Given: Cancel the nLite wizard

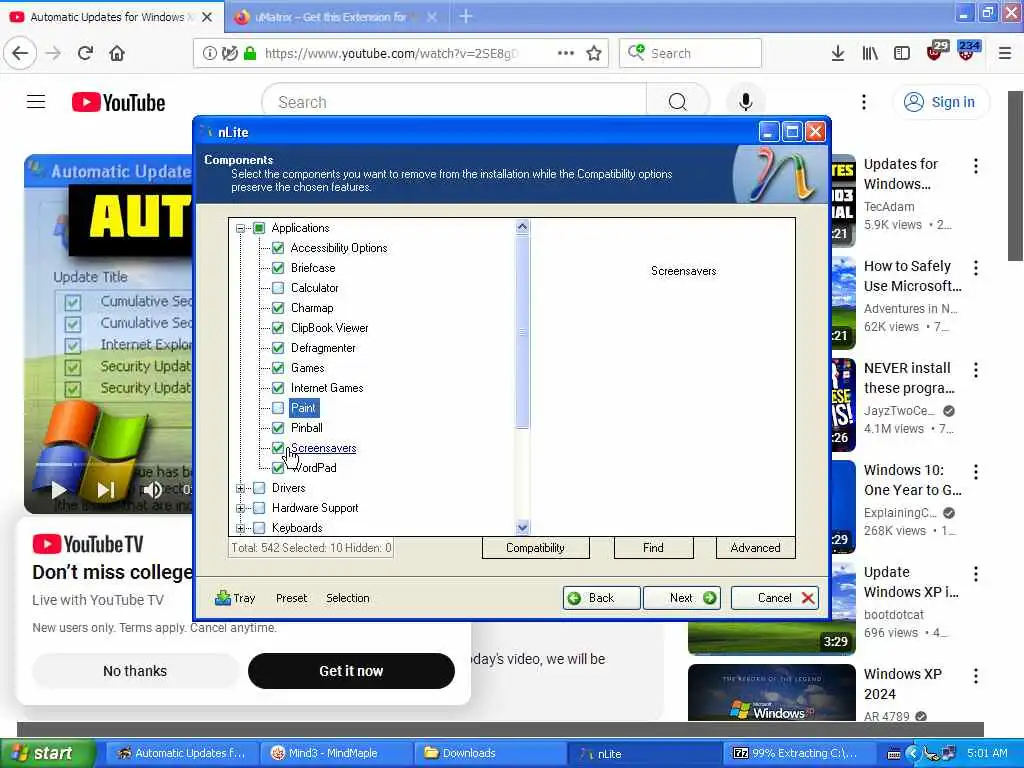Looking at the screenshot, I should coord(775,598).
